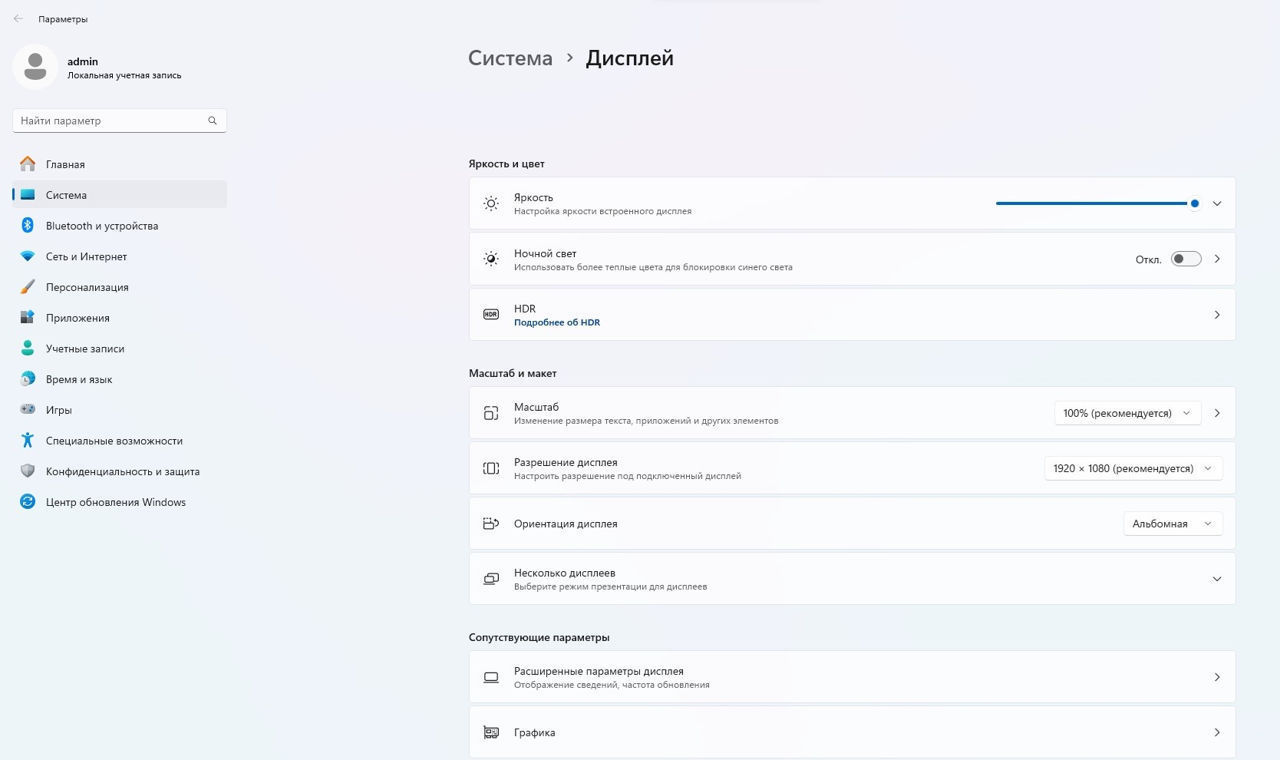Screen dimensions: 1280x760
Task: Expand the Несколько дисплеев section
Action: pos(1216,579)
